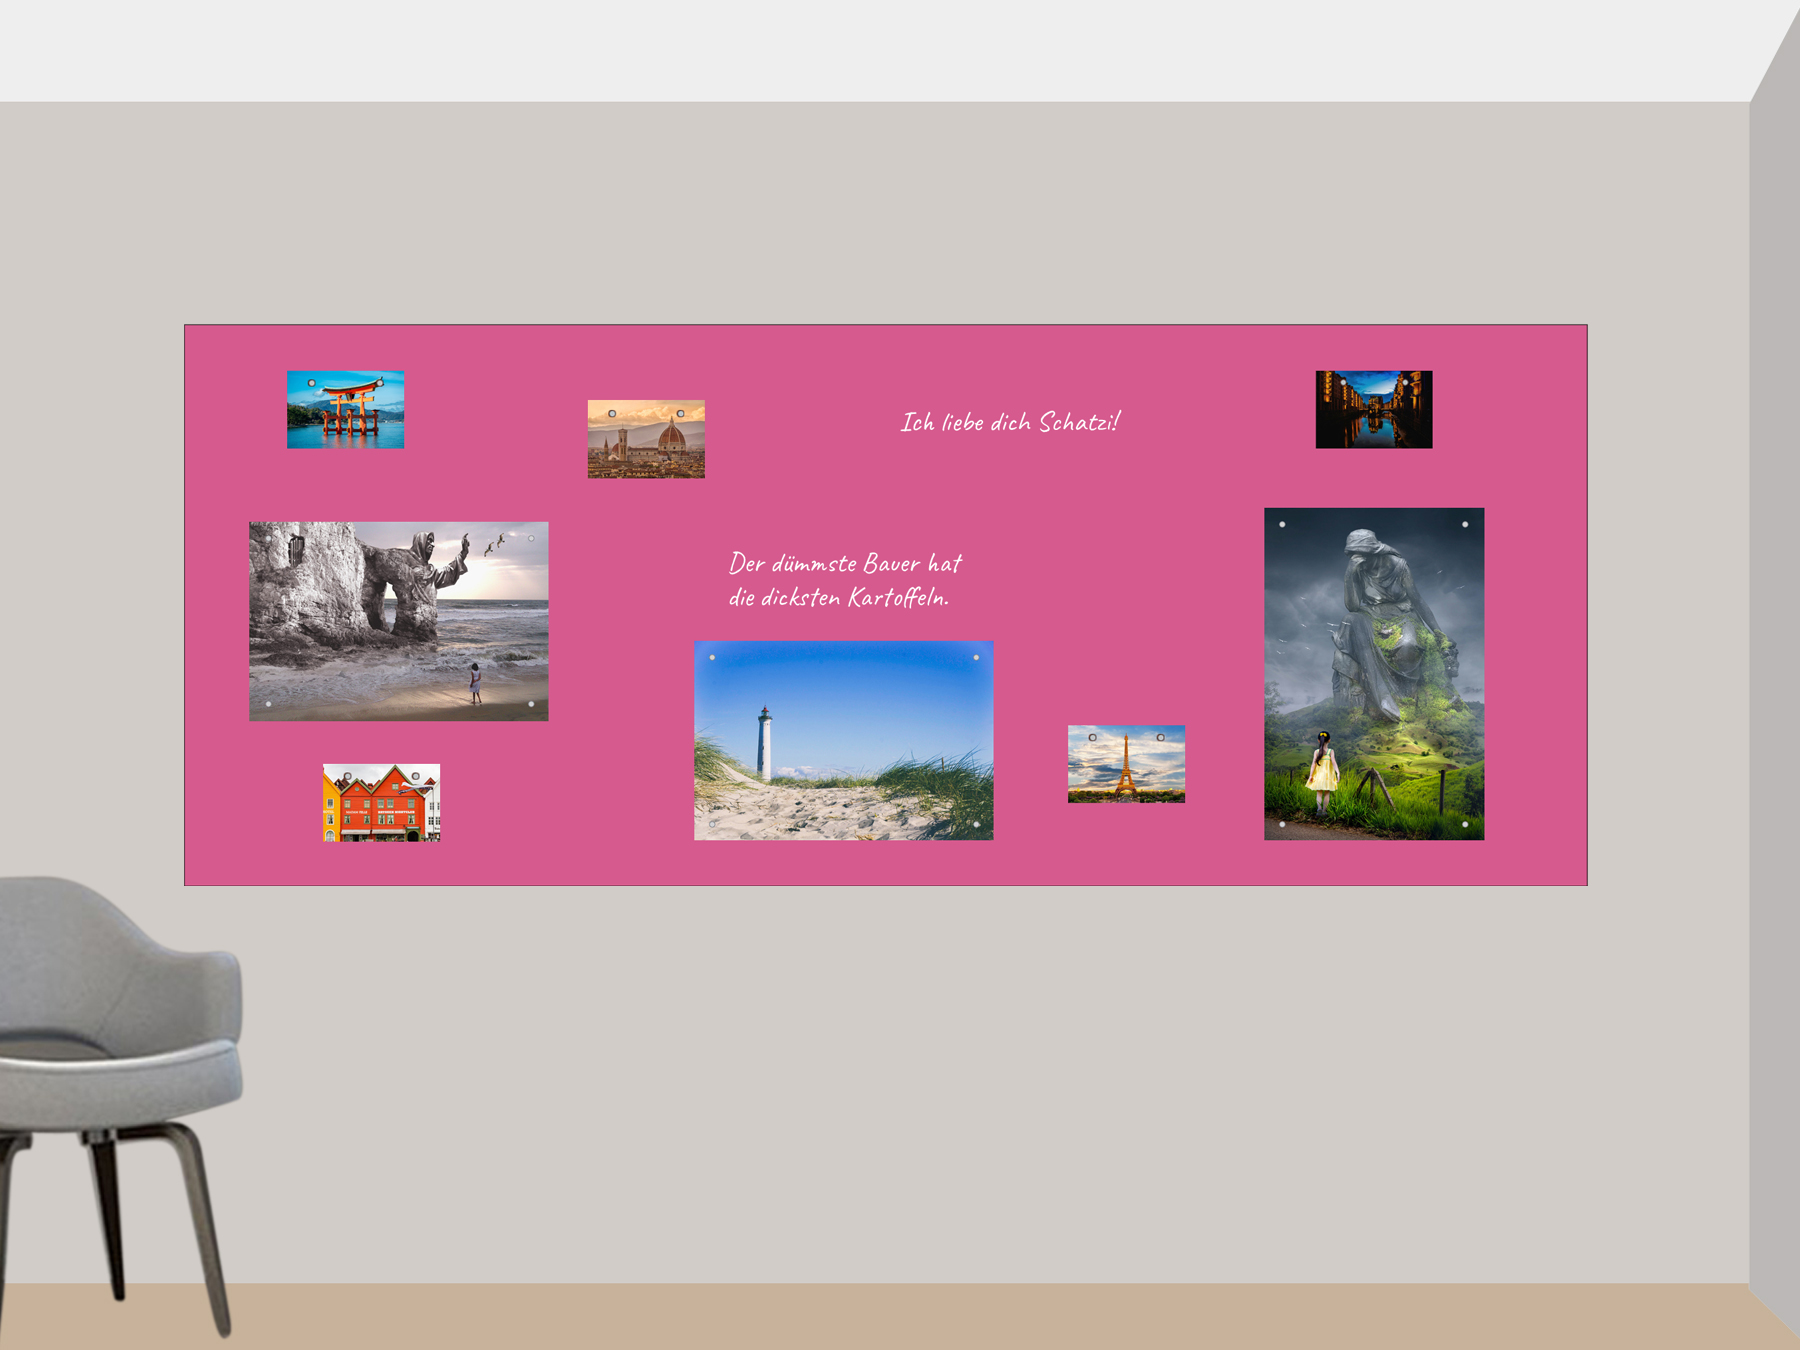Click bottom-left magnet on stone giant picture
Viewport: 1800px width, 1350px height.
(268, 704)
